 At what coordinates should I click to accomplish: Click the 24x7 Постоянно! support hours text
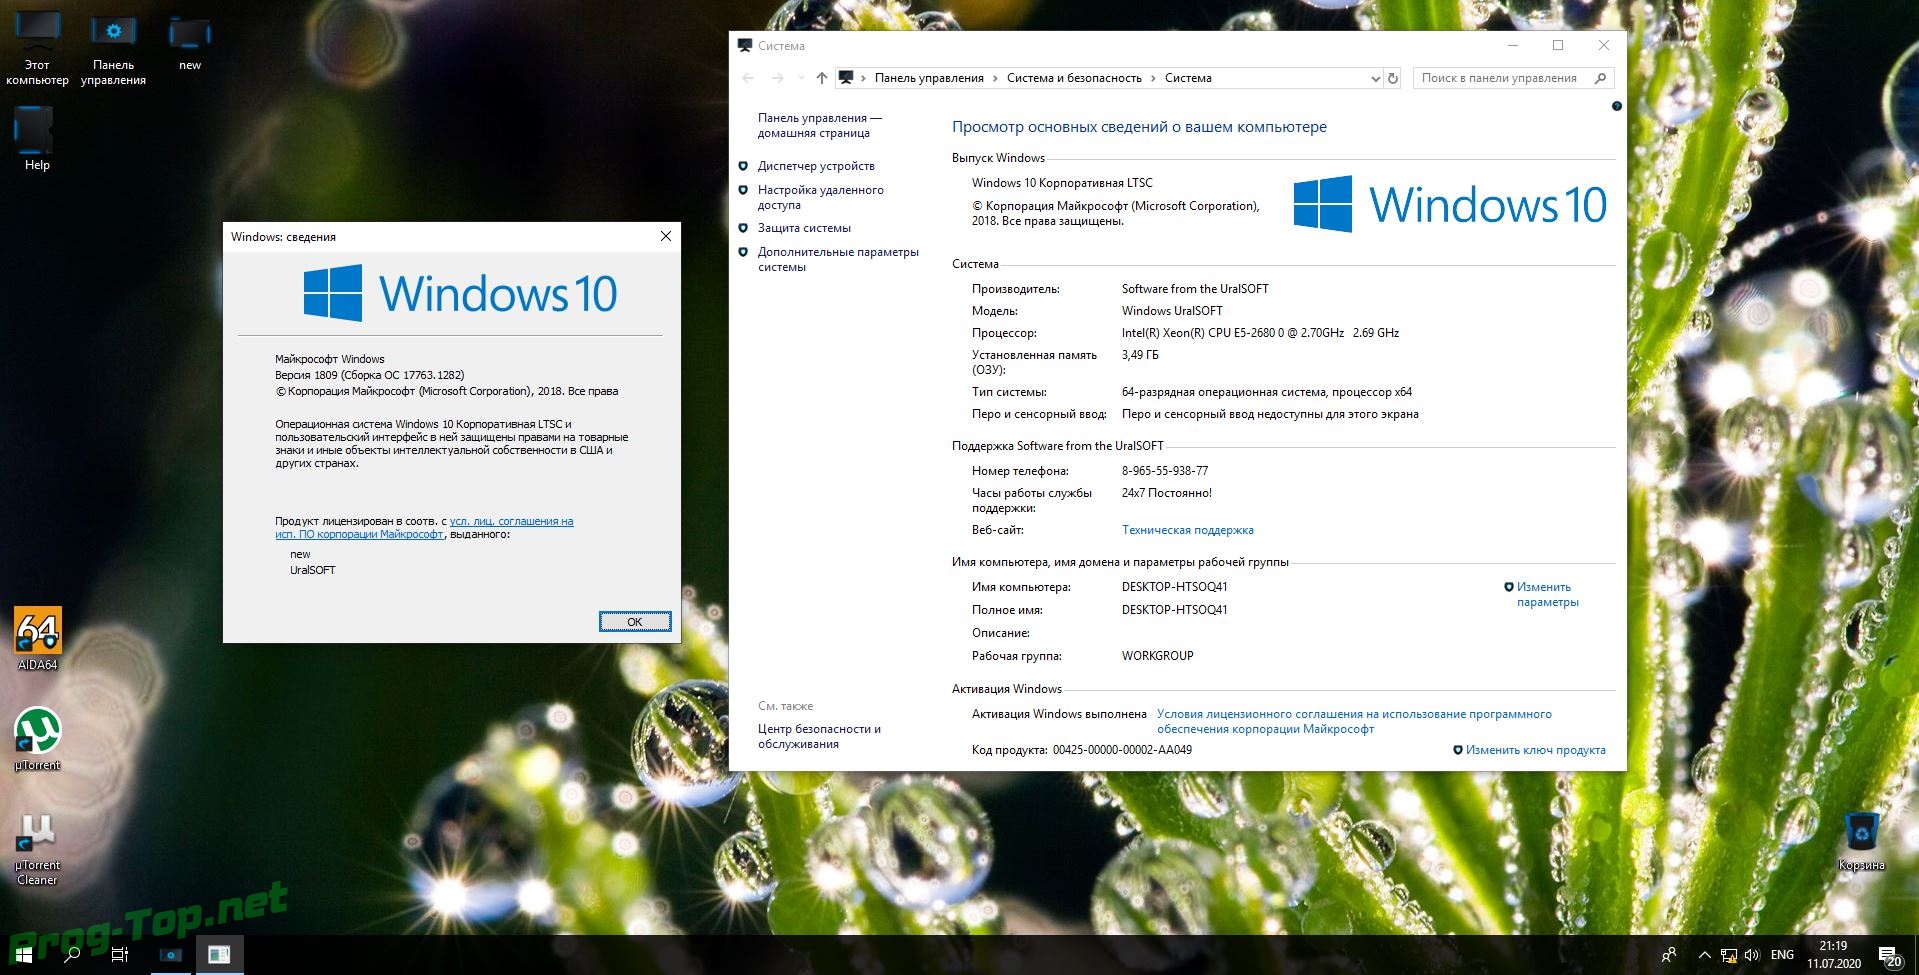click(1166, 493)
